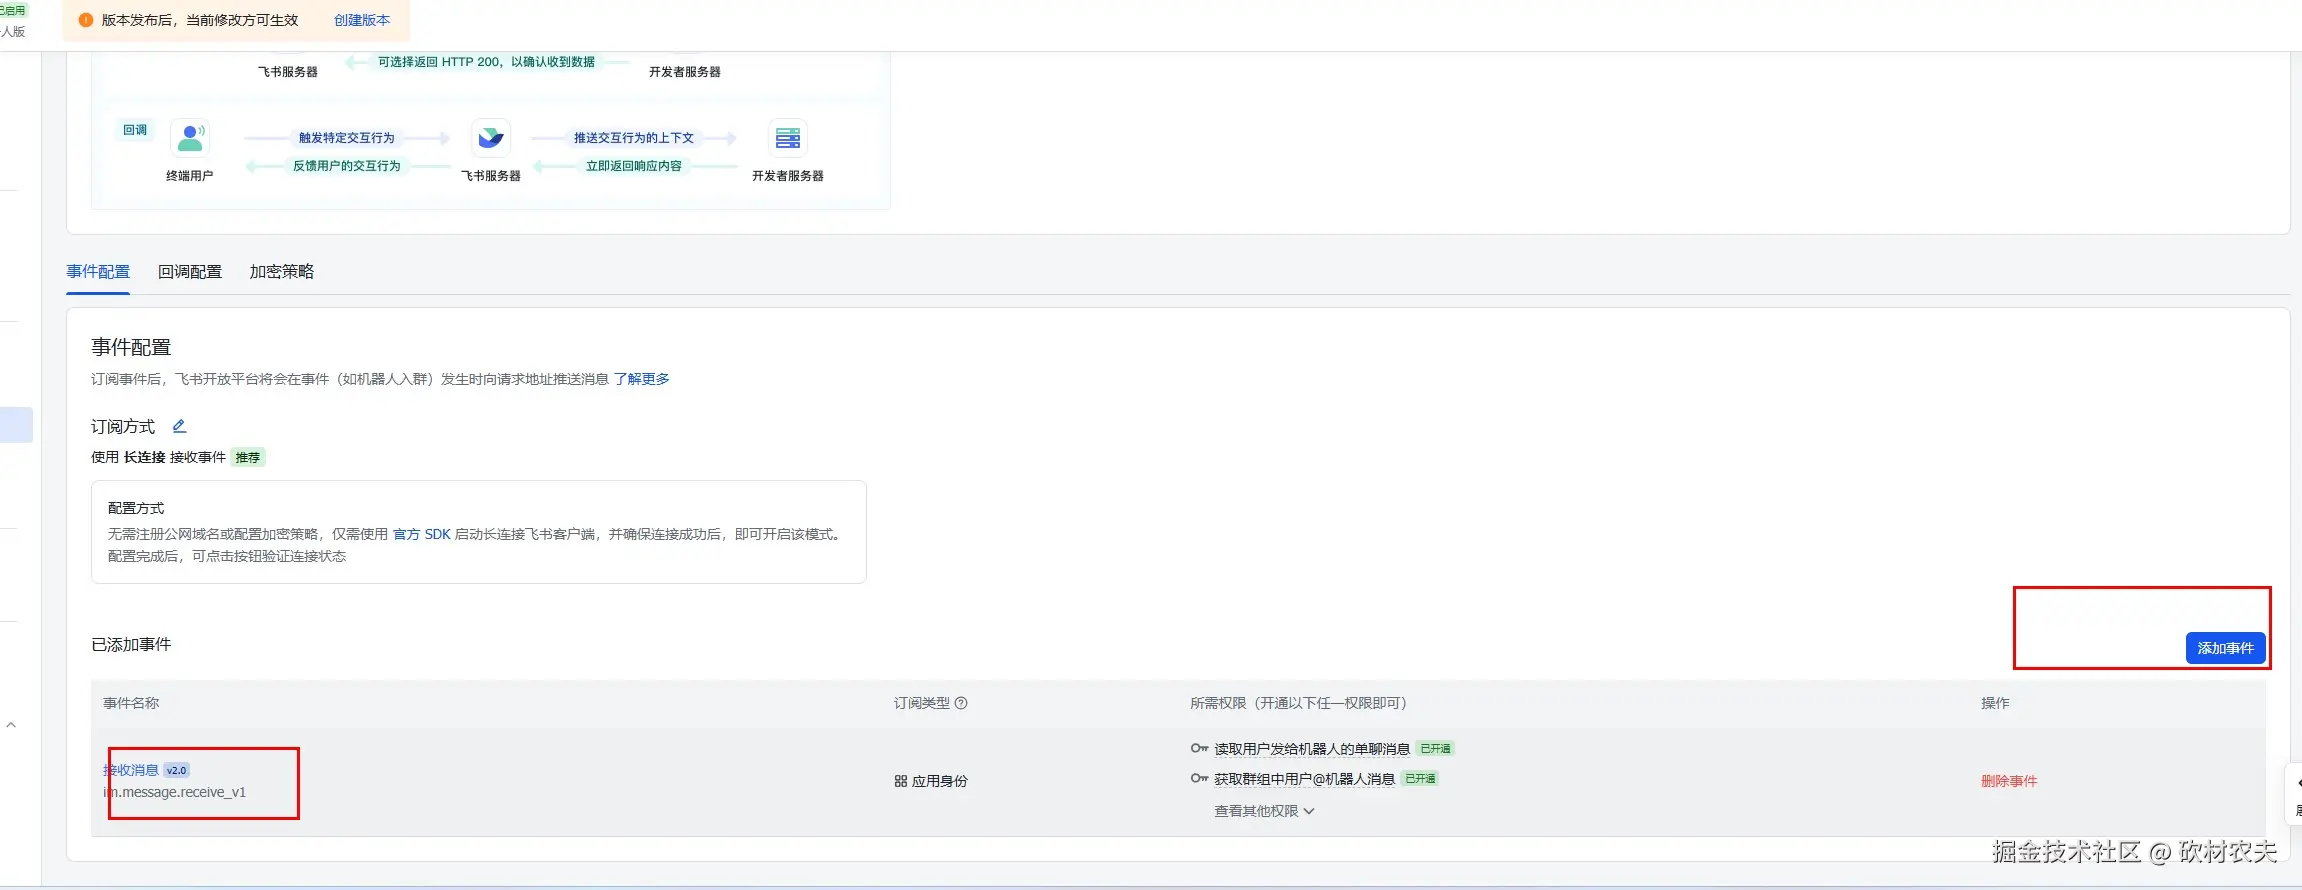
Task: Click the 接收消息 event name
Action: pos(131,770)
